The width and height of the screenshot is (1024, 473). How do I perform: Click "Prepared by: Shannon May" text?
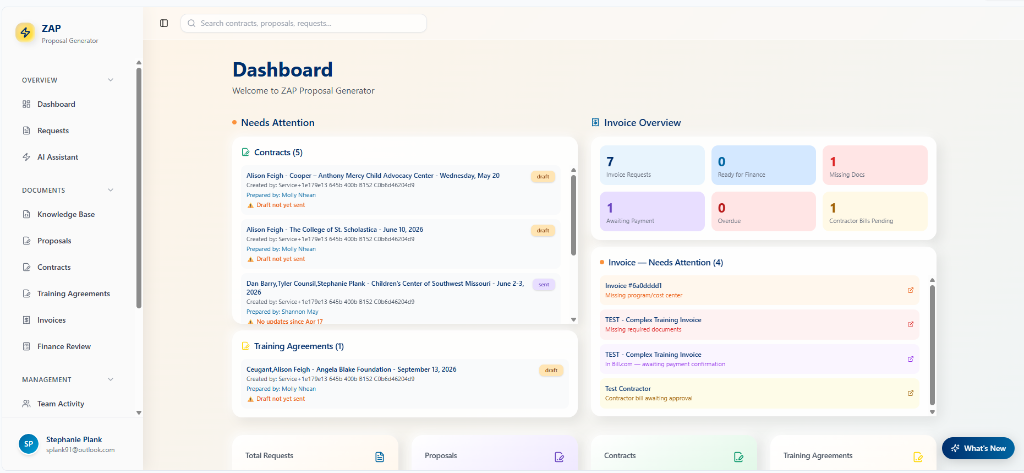(281, 312)
